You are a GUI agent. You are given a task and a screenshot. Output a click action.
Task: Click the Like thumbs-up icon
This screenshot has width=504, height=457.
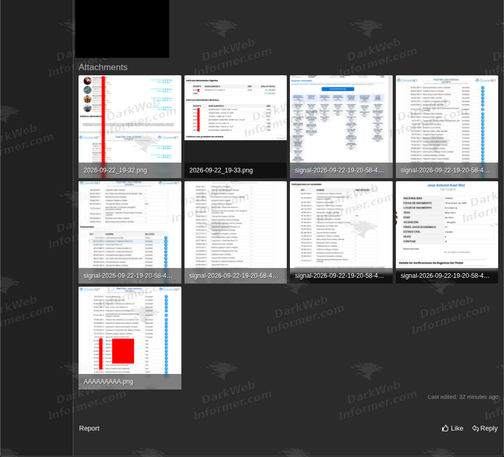pos(445,428)
